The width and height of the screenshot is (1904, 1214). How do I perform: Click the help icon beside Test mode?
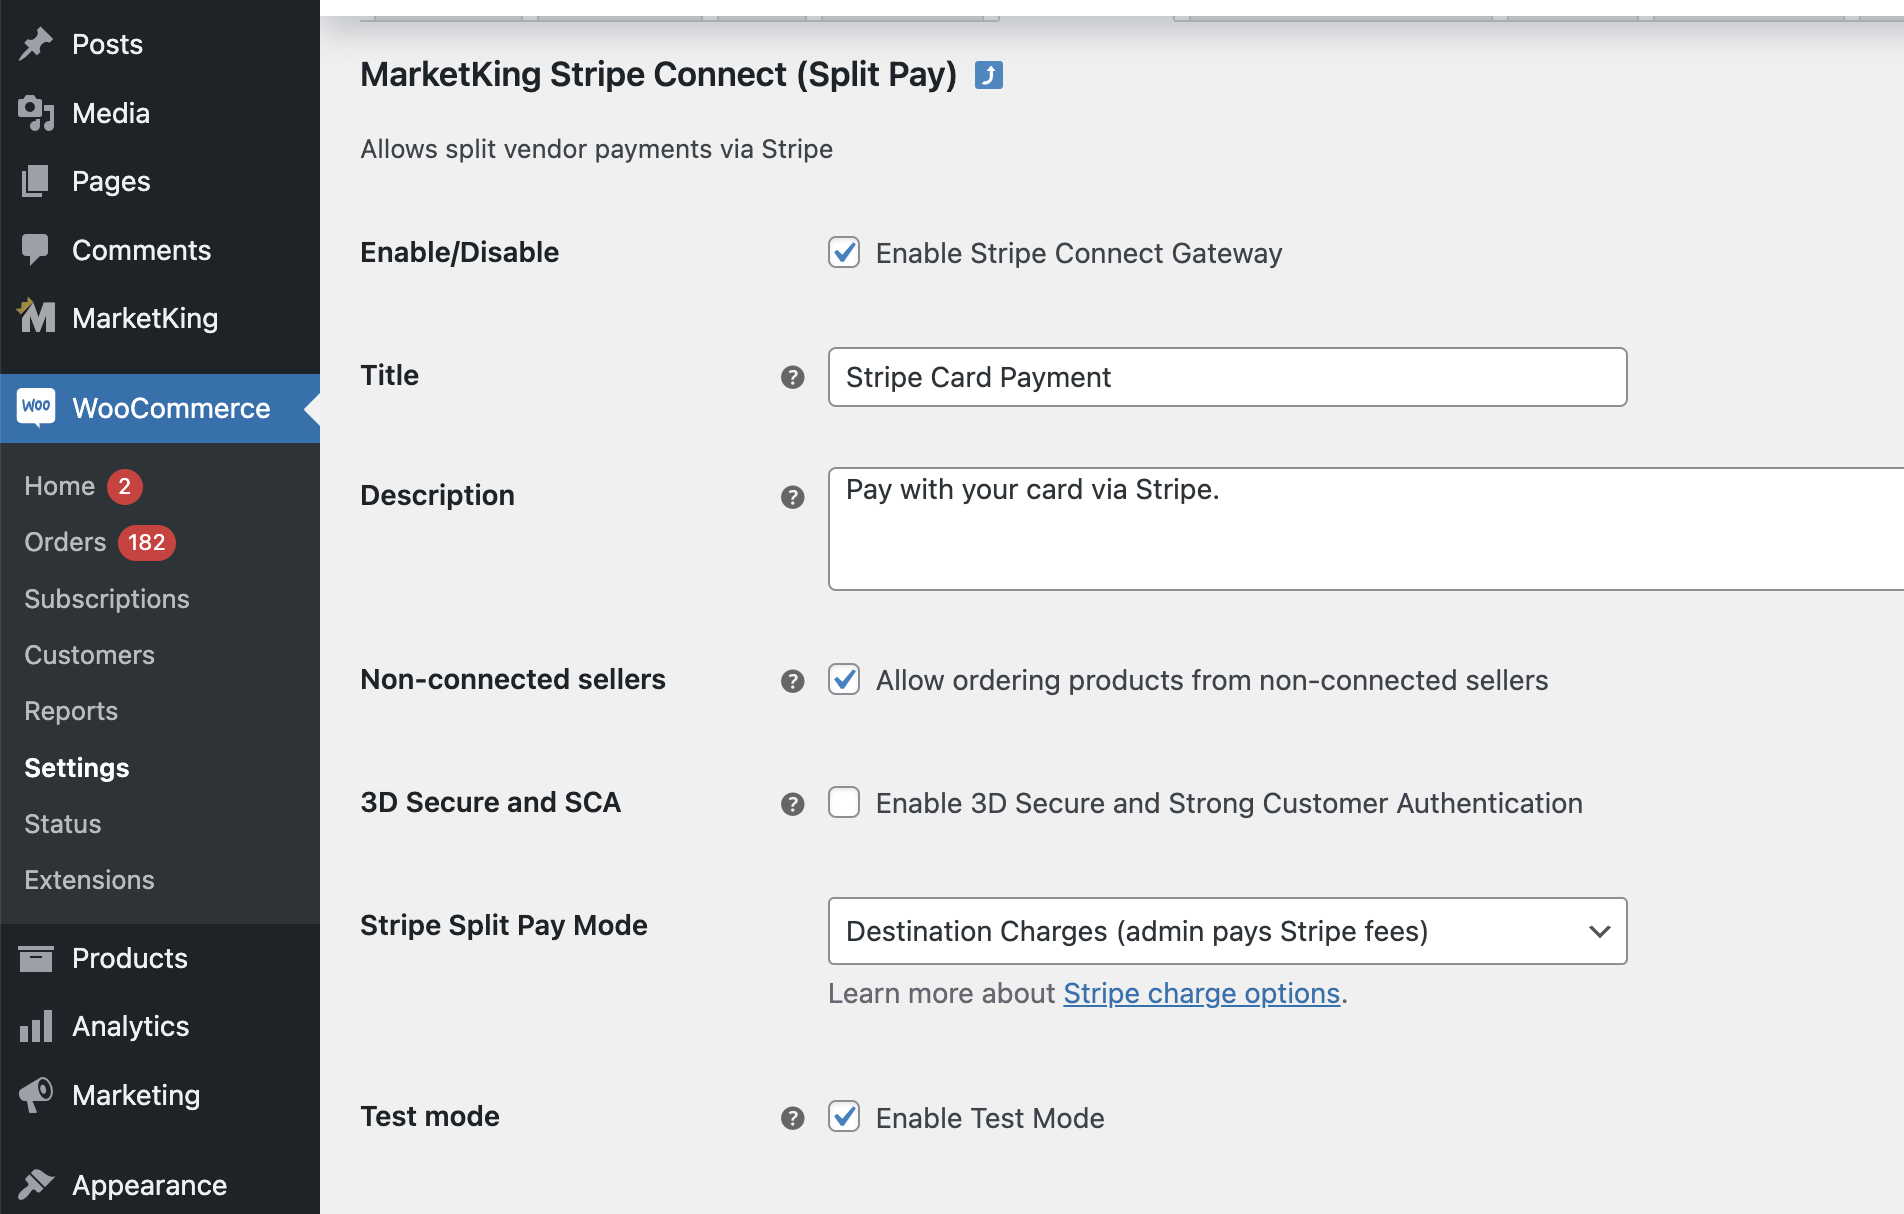(x=793, y=1118)
